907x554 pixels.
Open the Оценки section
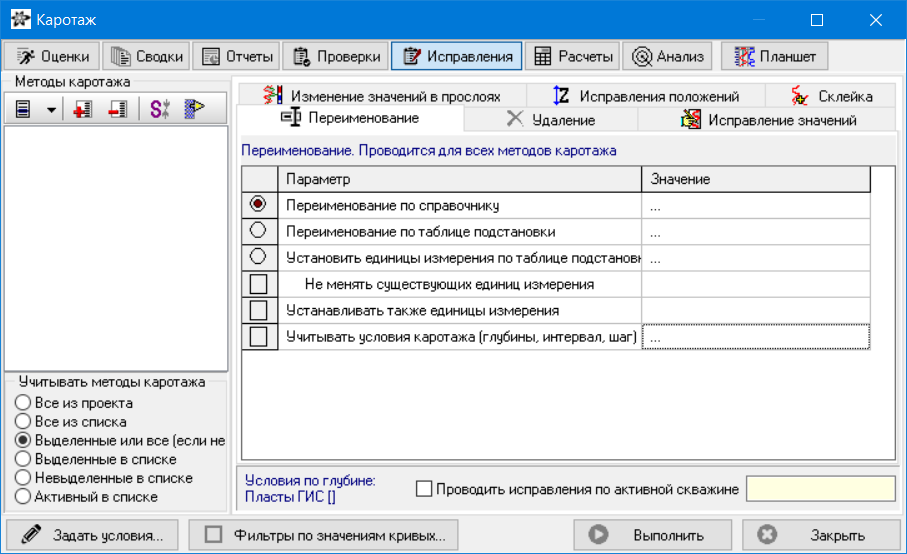[52, 56]
